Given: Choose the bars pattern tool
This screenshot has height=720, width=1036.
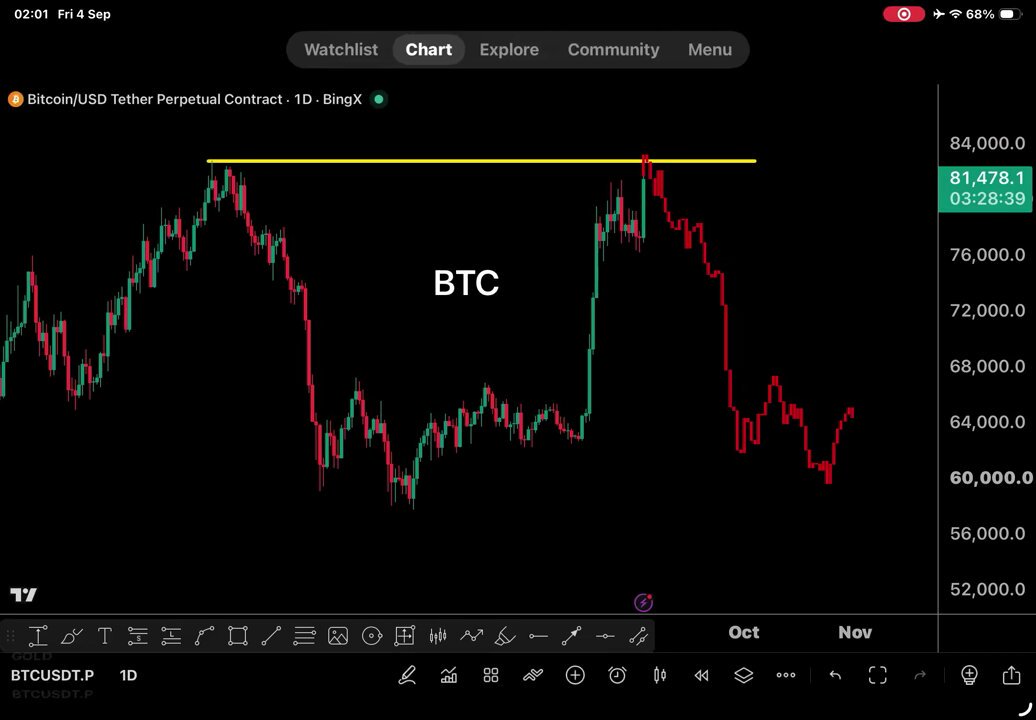Looking at the screenshot, I should tap(438, 636).
